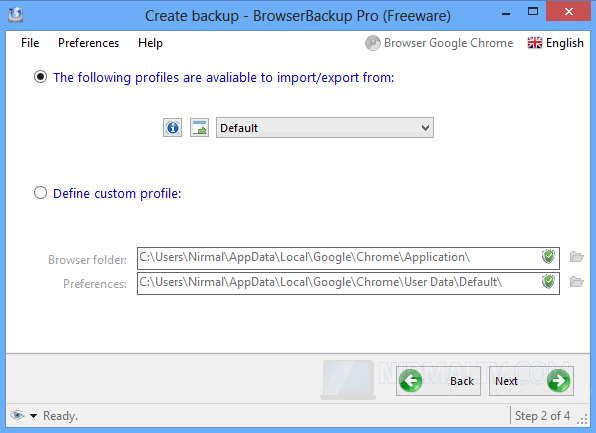
Task: Maximize the BrowserBackup window
Action: (533, 12)
